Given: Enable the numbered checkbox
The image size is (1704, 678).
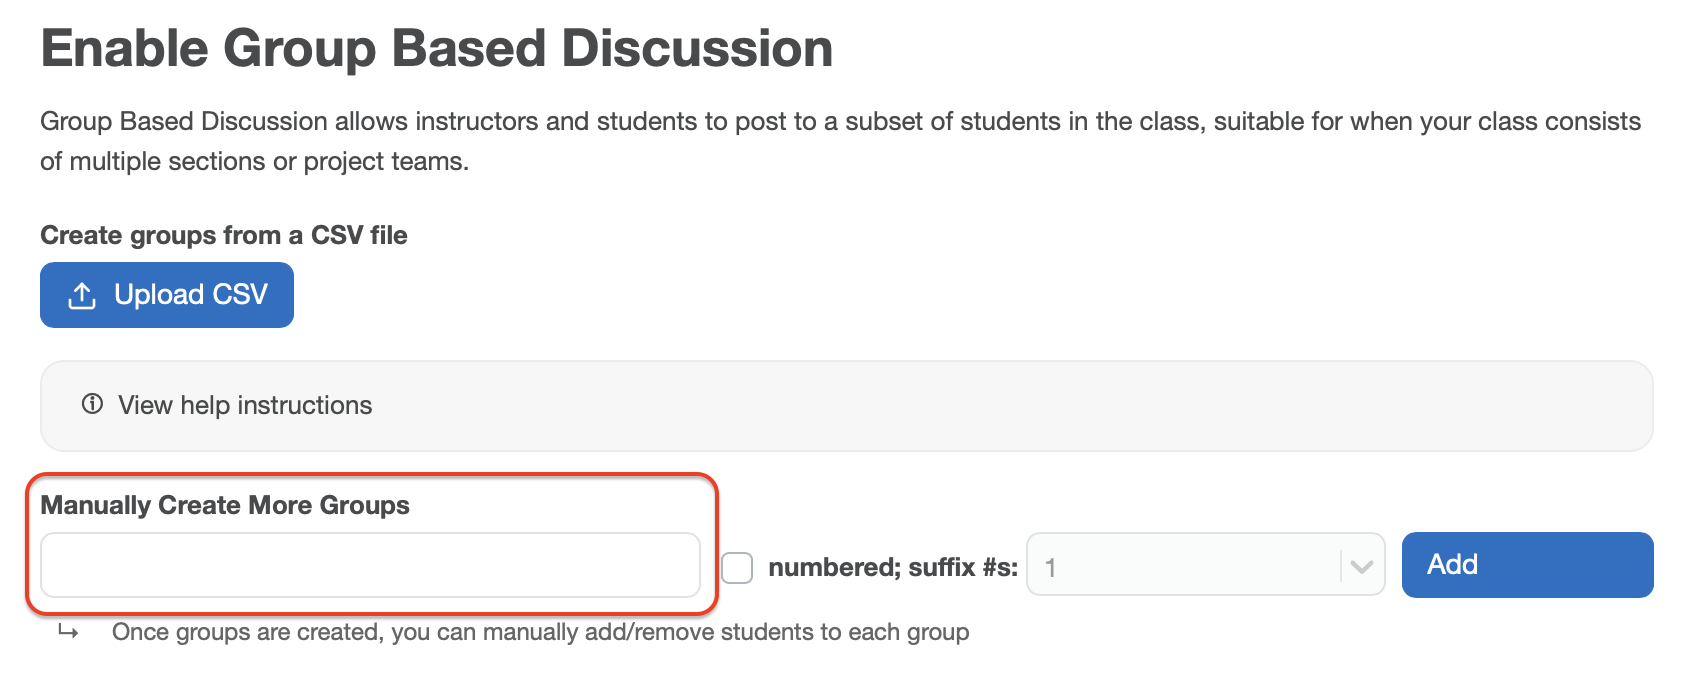Looking at the screenshot, I should click(x=737, y=567).
